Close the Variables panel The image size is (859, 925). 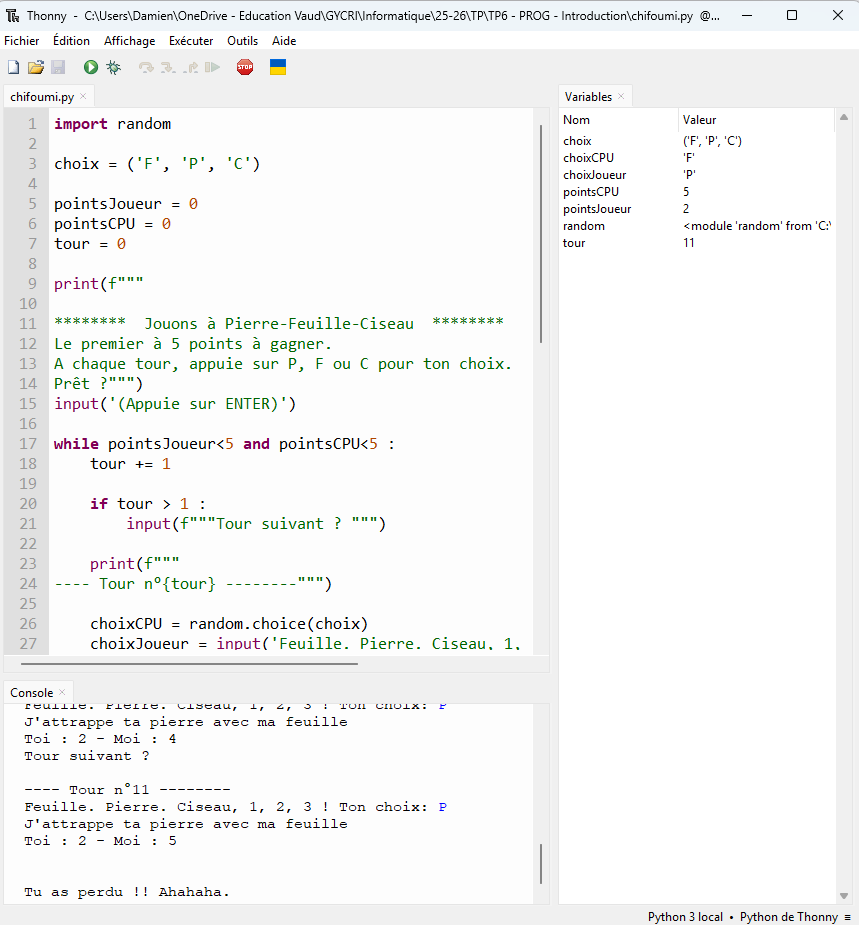point(622,96)
